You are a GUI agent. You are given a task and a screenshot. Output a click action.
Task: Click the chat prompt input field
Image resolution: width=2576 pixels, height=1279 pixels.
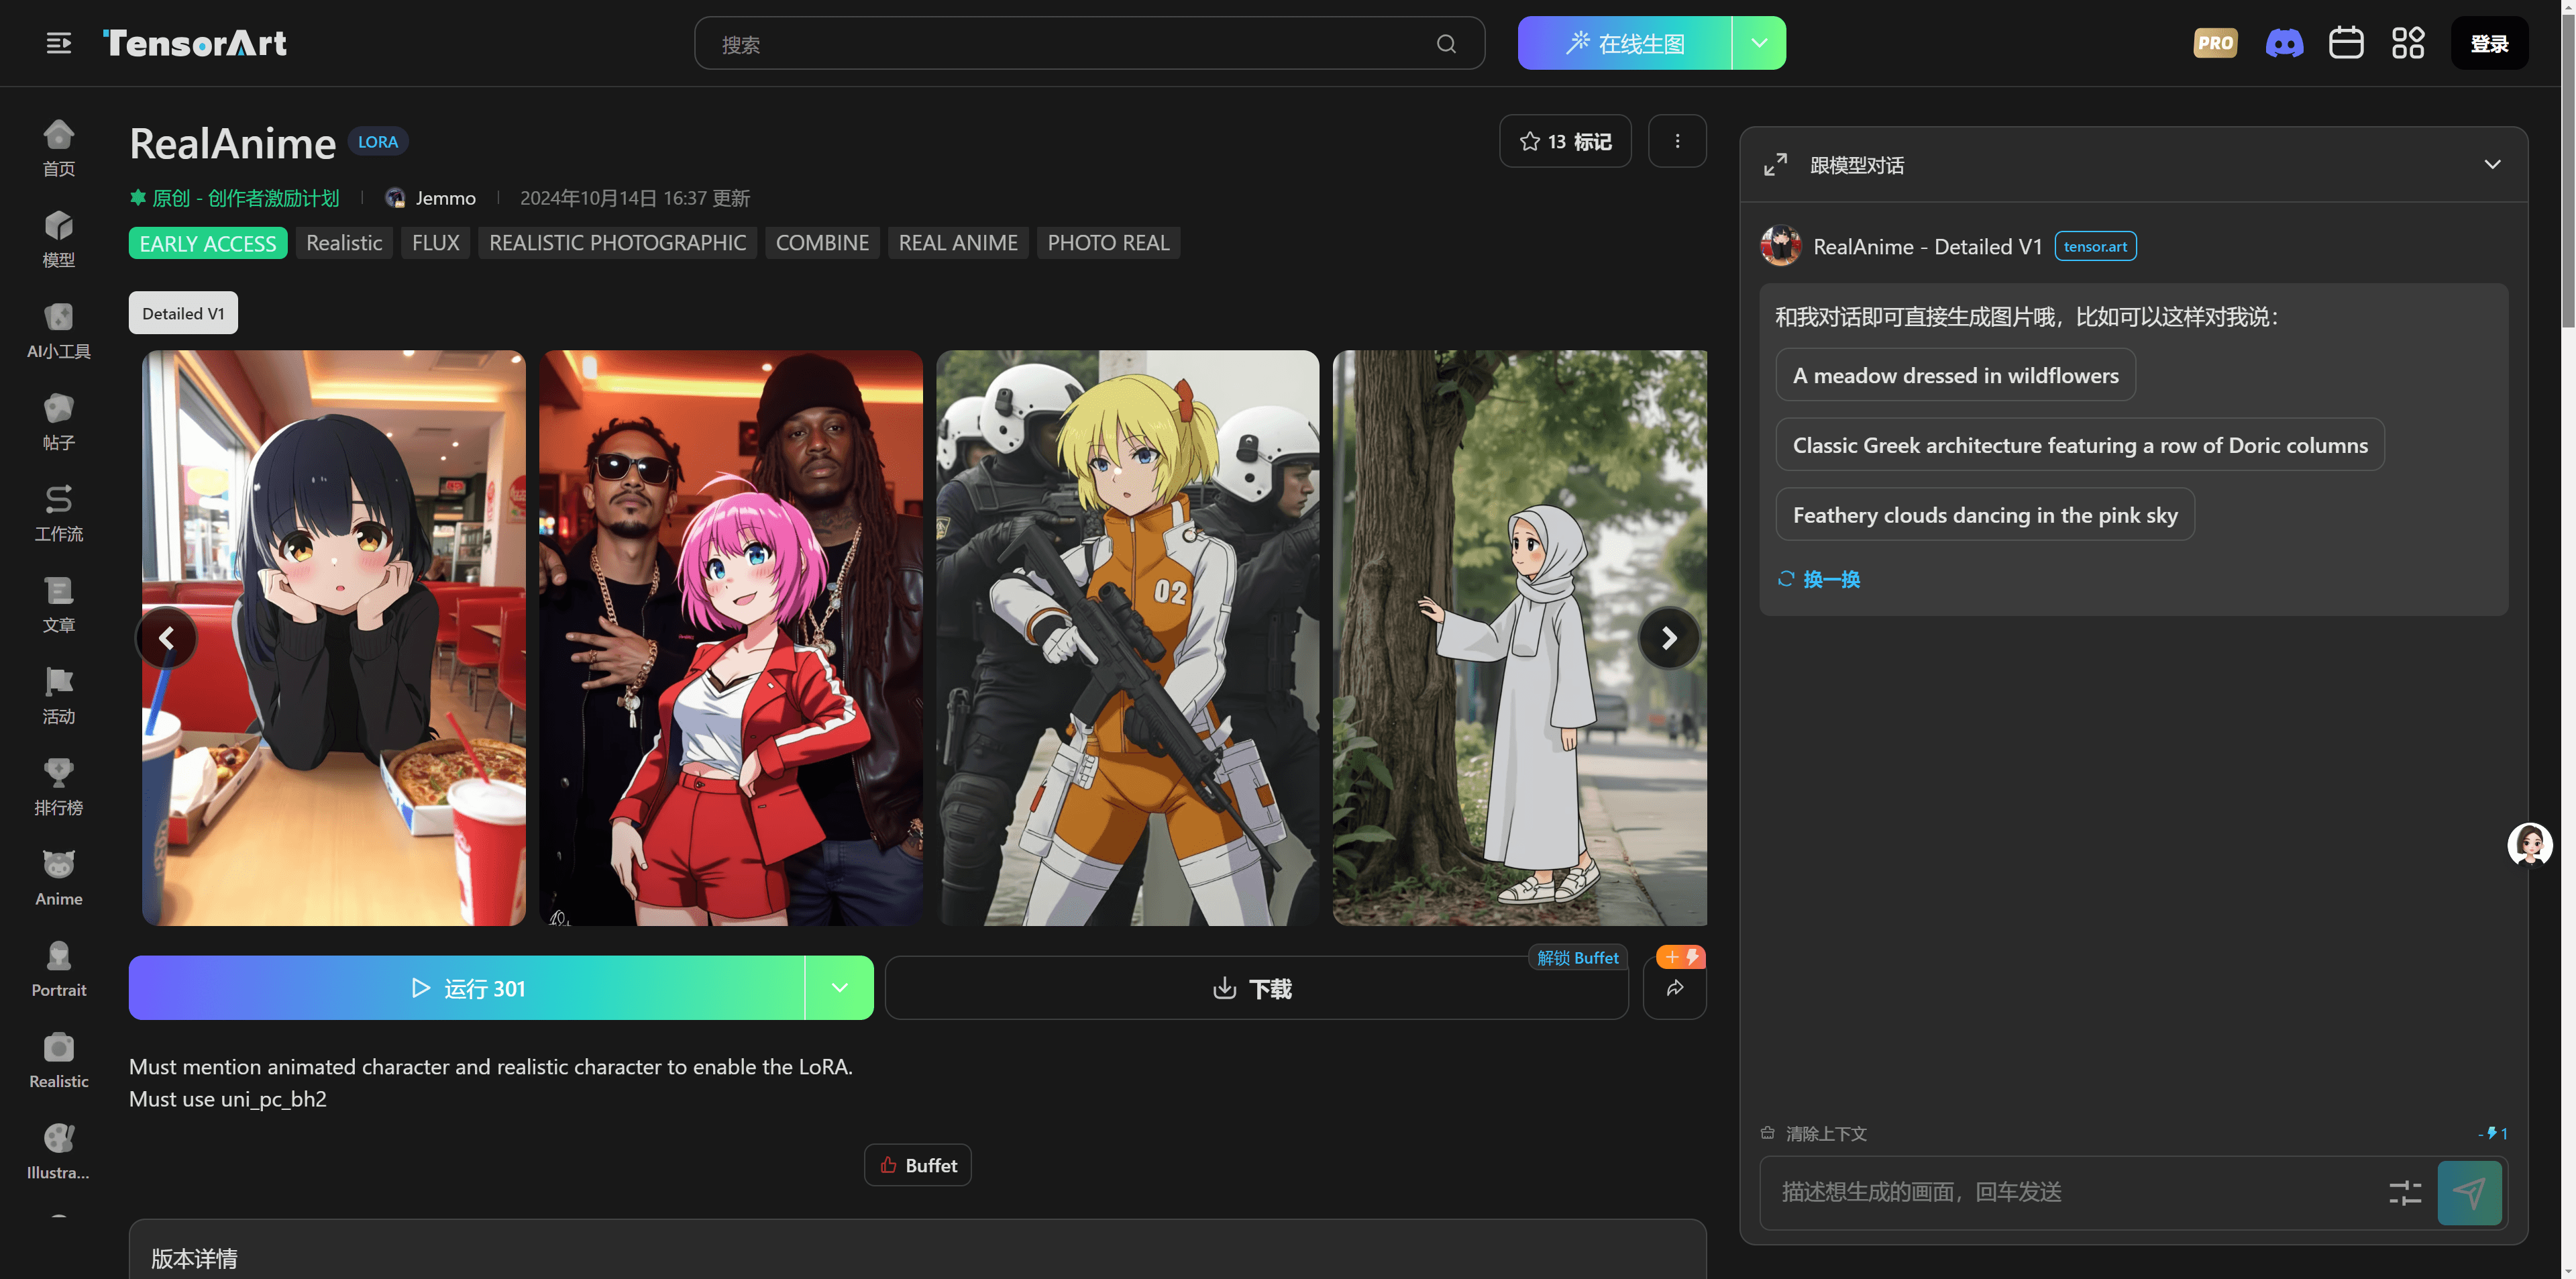[x=2070, y=1192]
